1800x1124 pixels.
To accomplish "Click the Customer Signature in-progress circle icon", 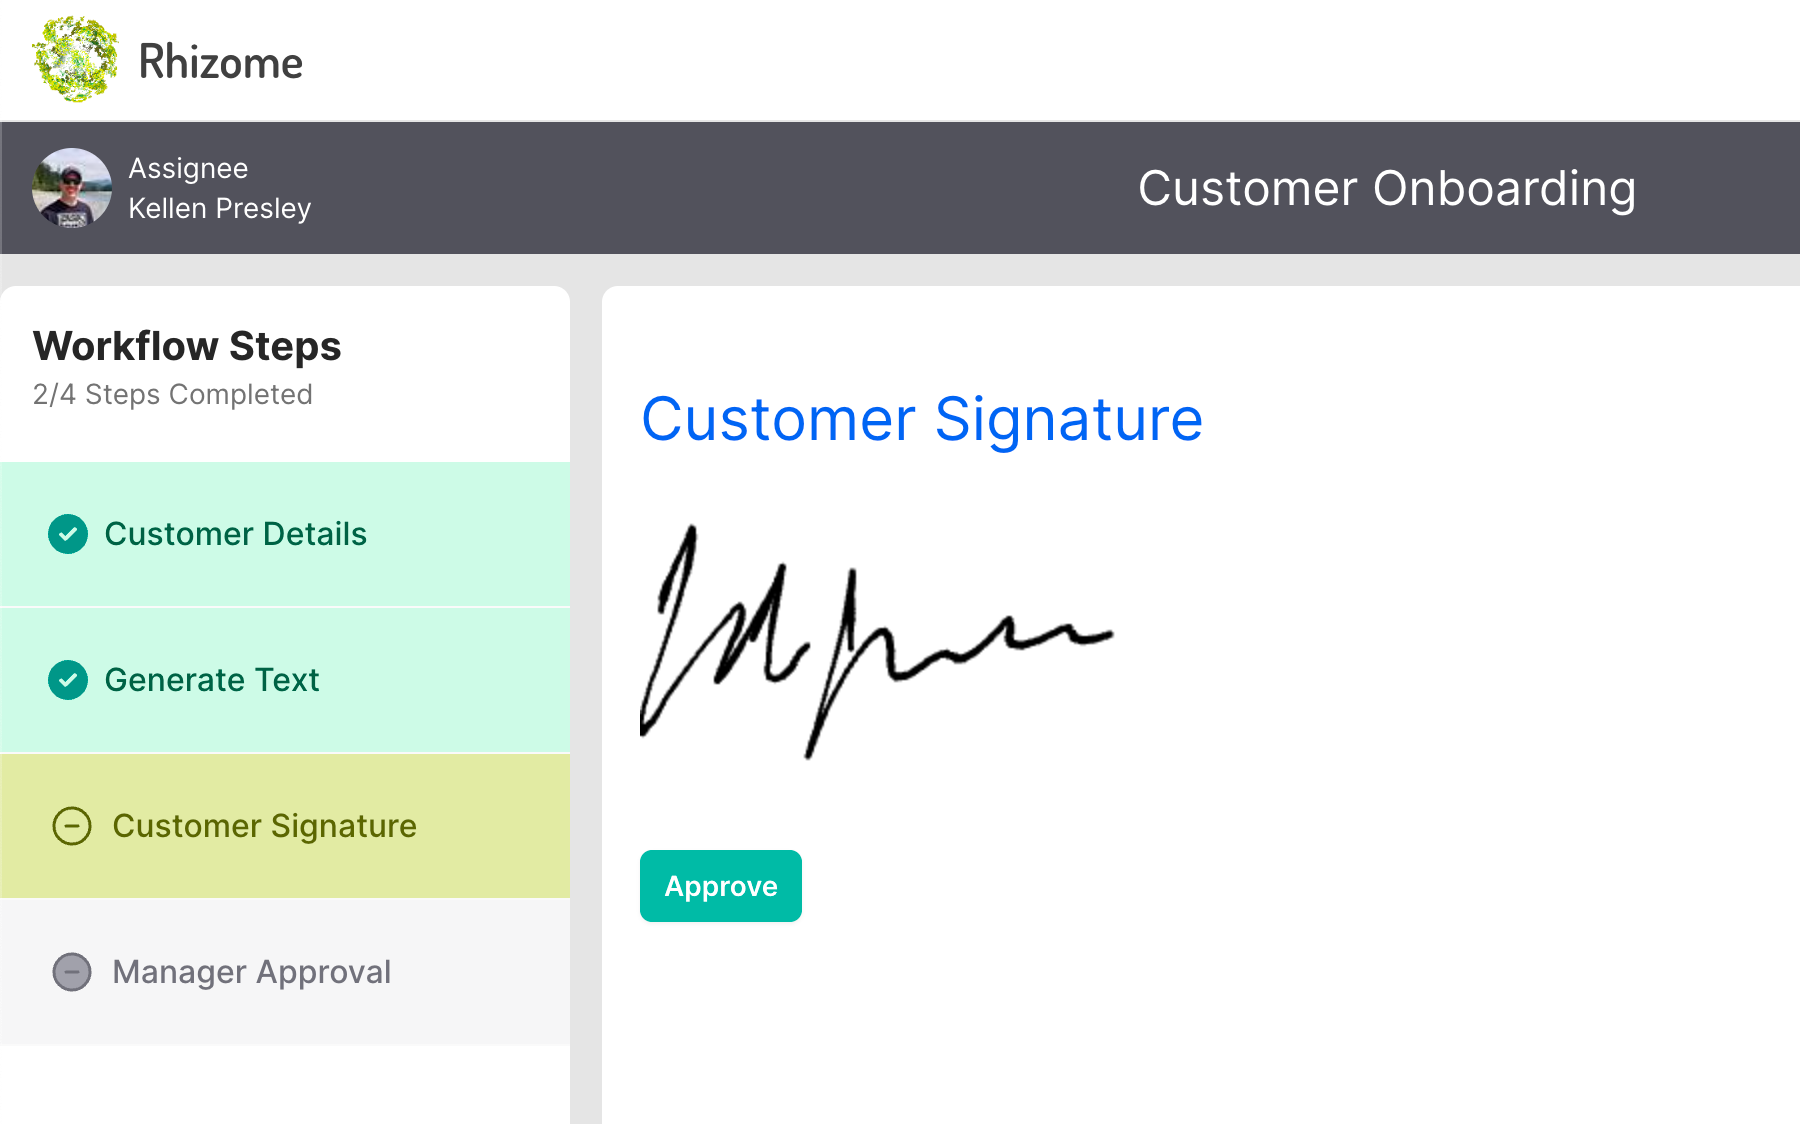I will tap(72, 826).
